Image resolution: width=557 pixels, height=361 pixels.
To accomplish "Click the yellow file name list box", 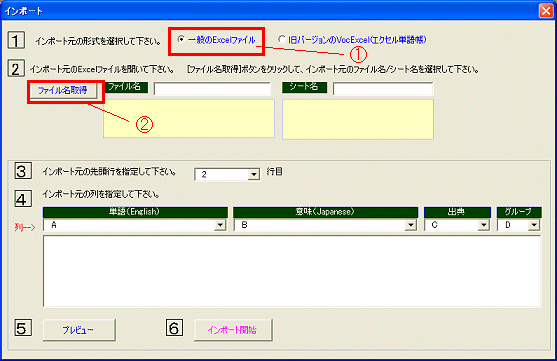I will tap(189, 118).
